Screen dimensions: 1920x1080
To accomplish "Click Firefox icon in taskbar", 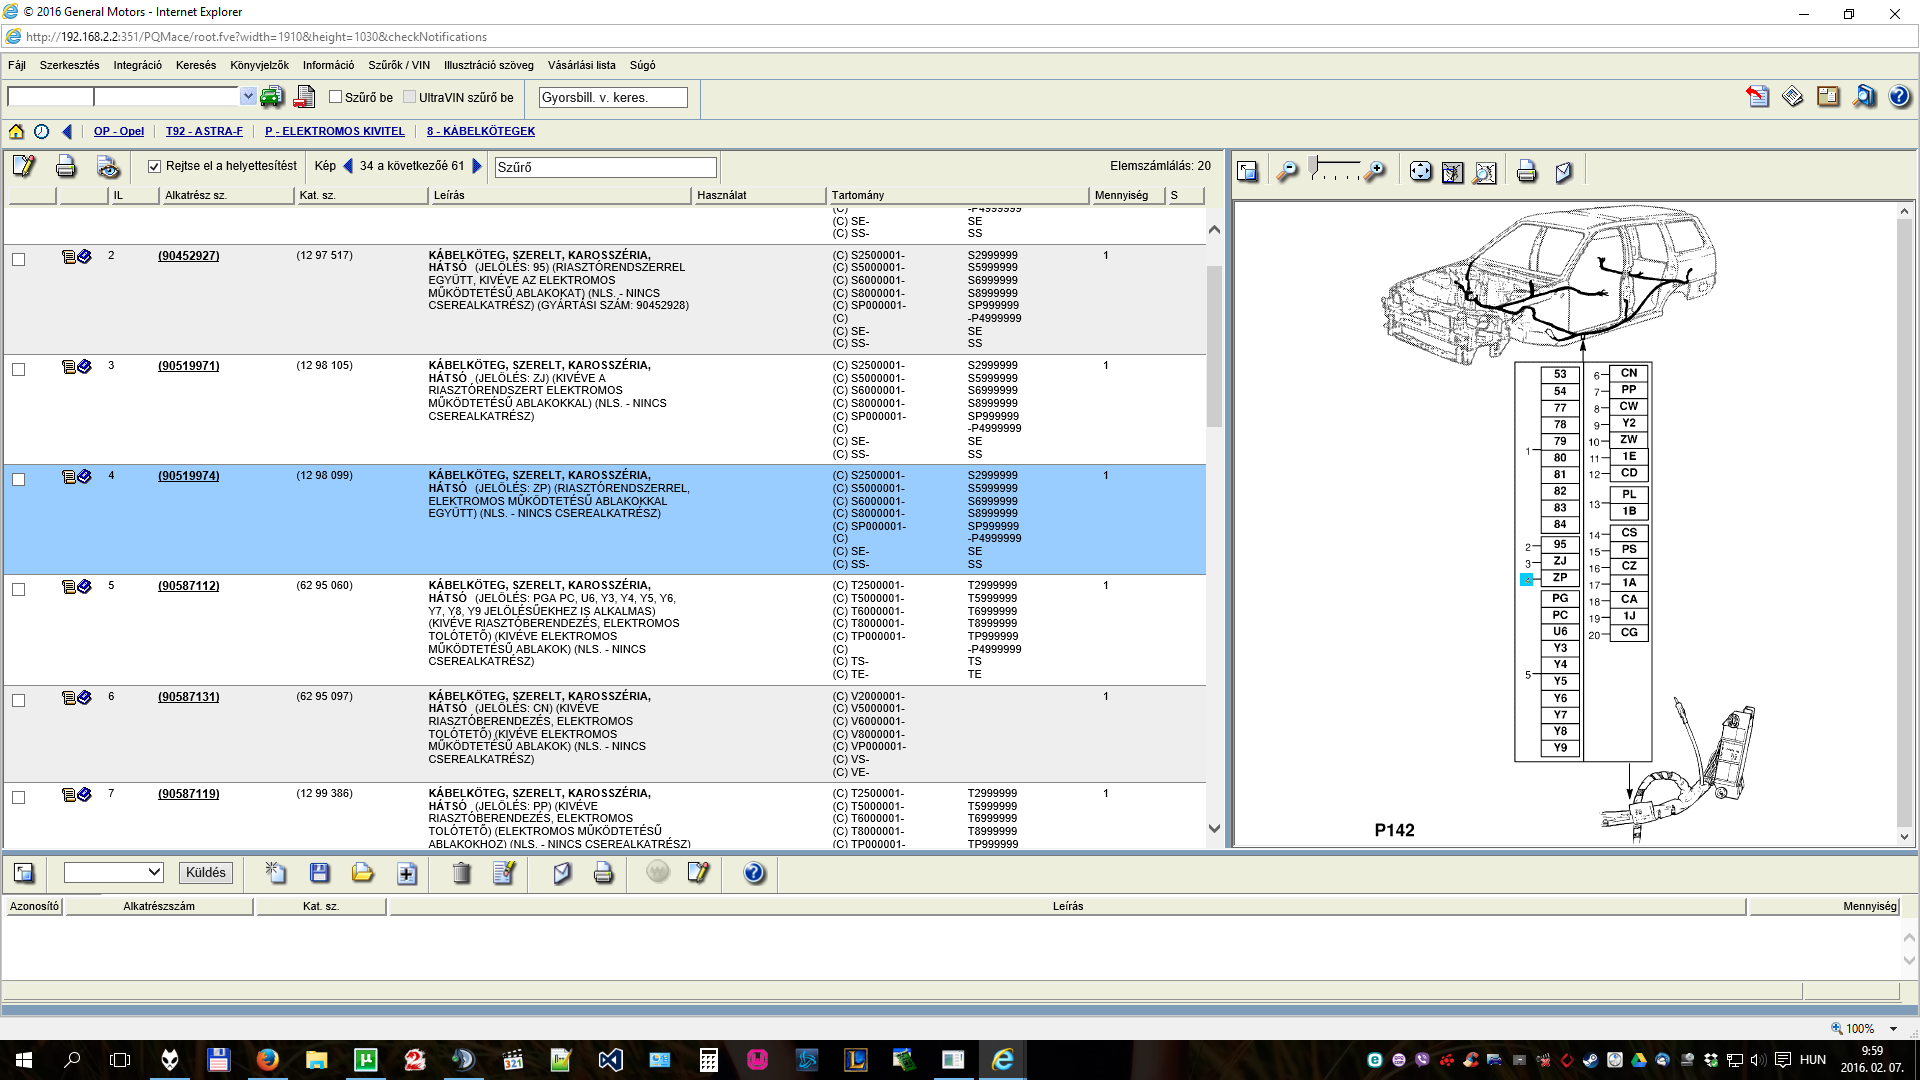I will [268, 1060].
